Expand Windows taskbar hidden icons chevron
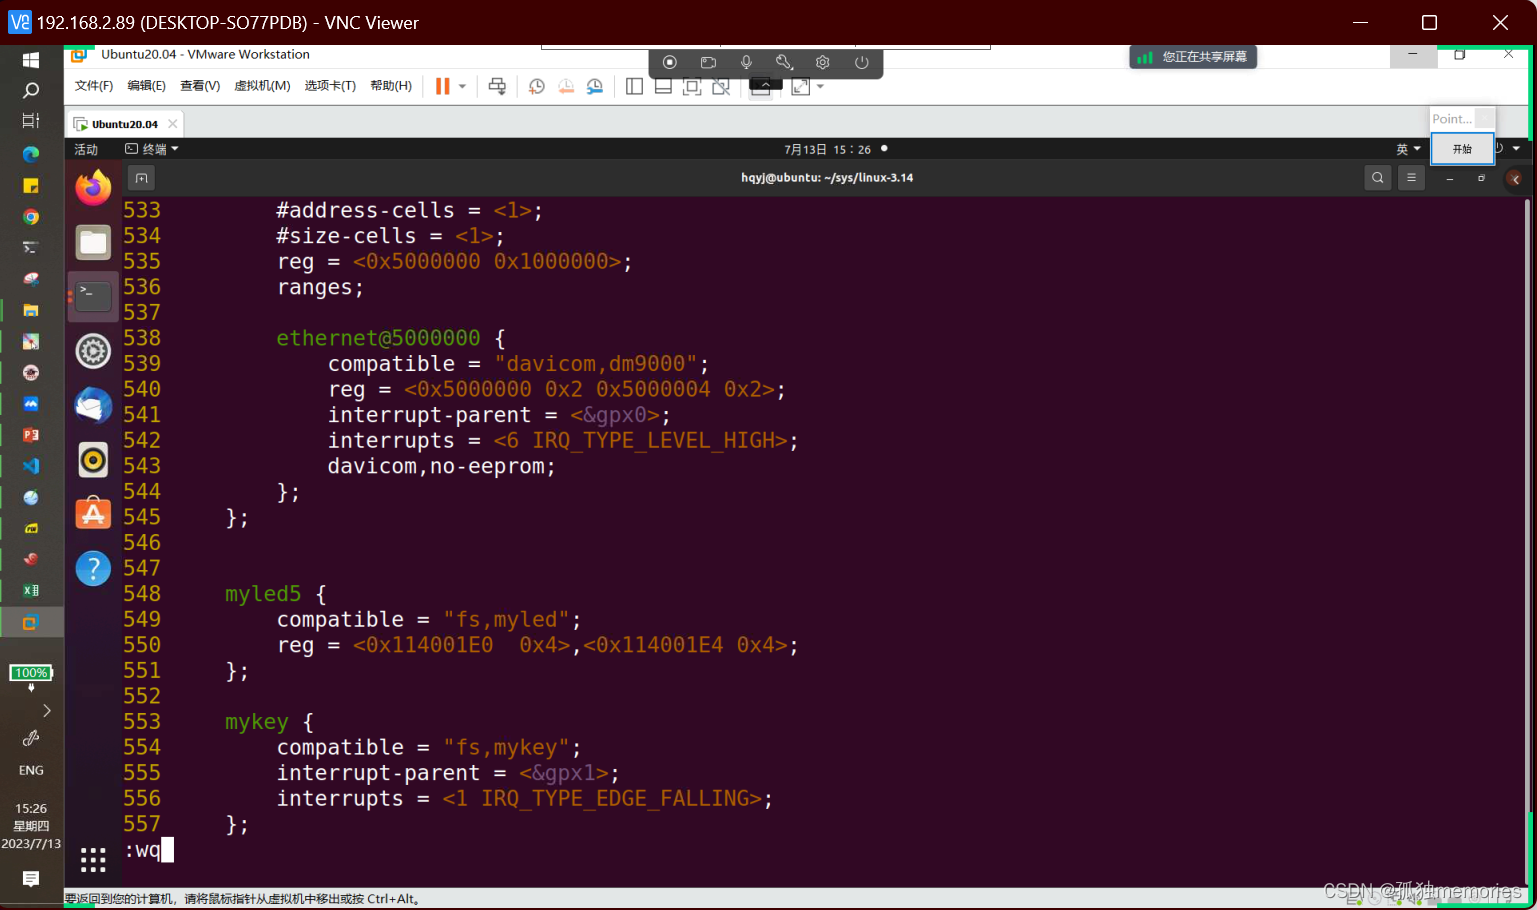The image size is (1537, 910). (46, 711)
